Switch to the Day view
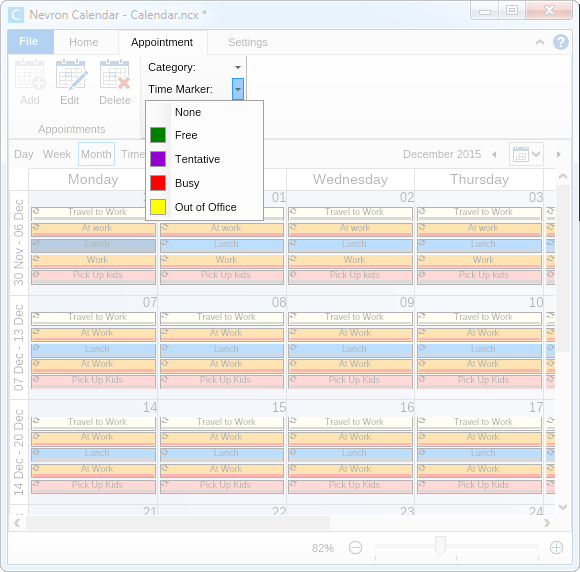Screen dimensions: 580x572 coord(24,154)
